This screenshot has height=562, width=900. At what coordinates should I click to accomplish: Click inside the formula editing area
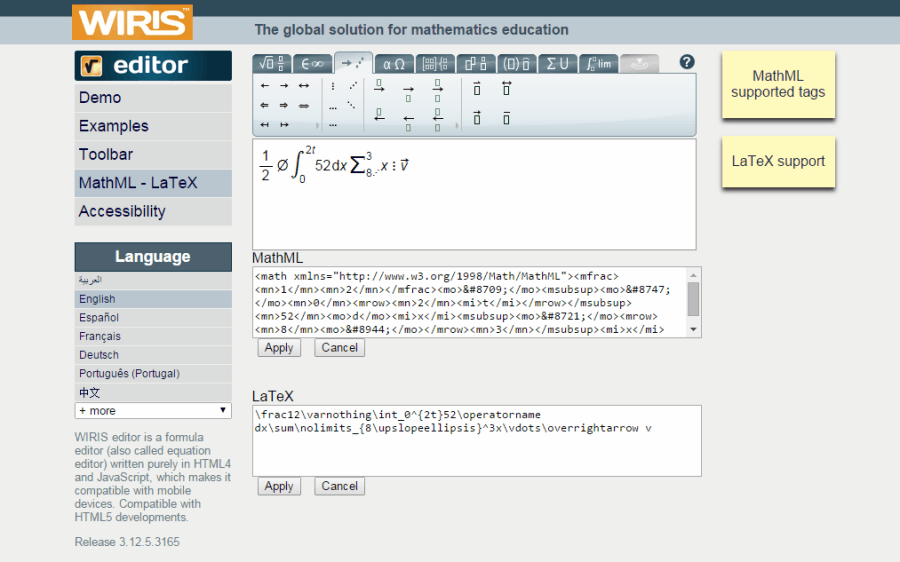474,194
